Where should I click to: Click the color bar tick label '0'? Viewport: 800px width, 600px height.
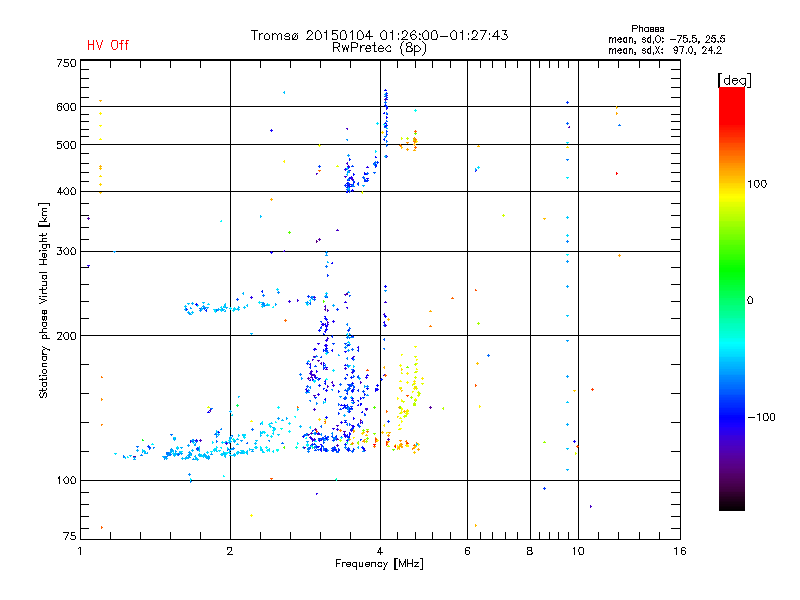[749, 301]
